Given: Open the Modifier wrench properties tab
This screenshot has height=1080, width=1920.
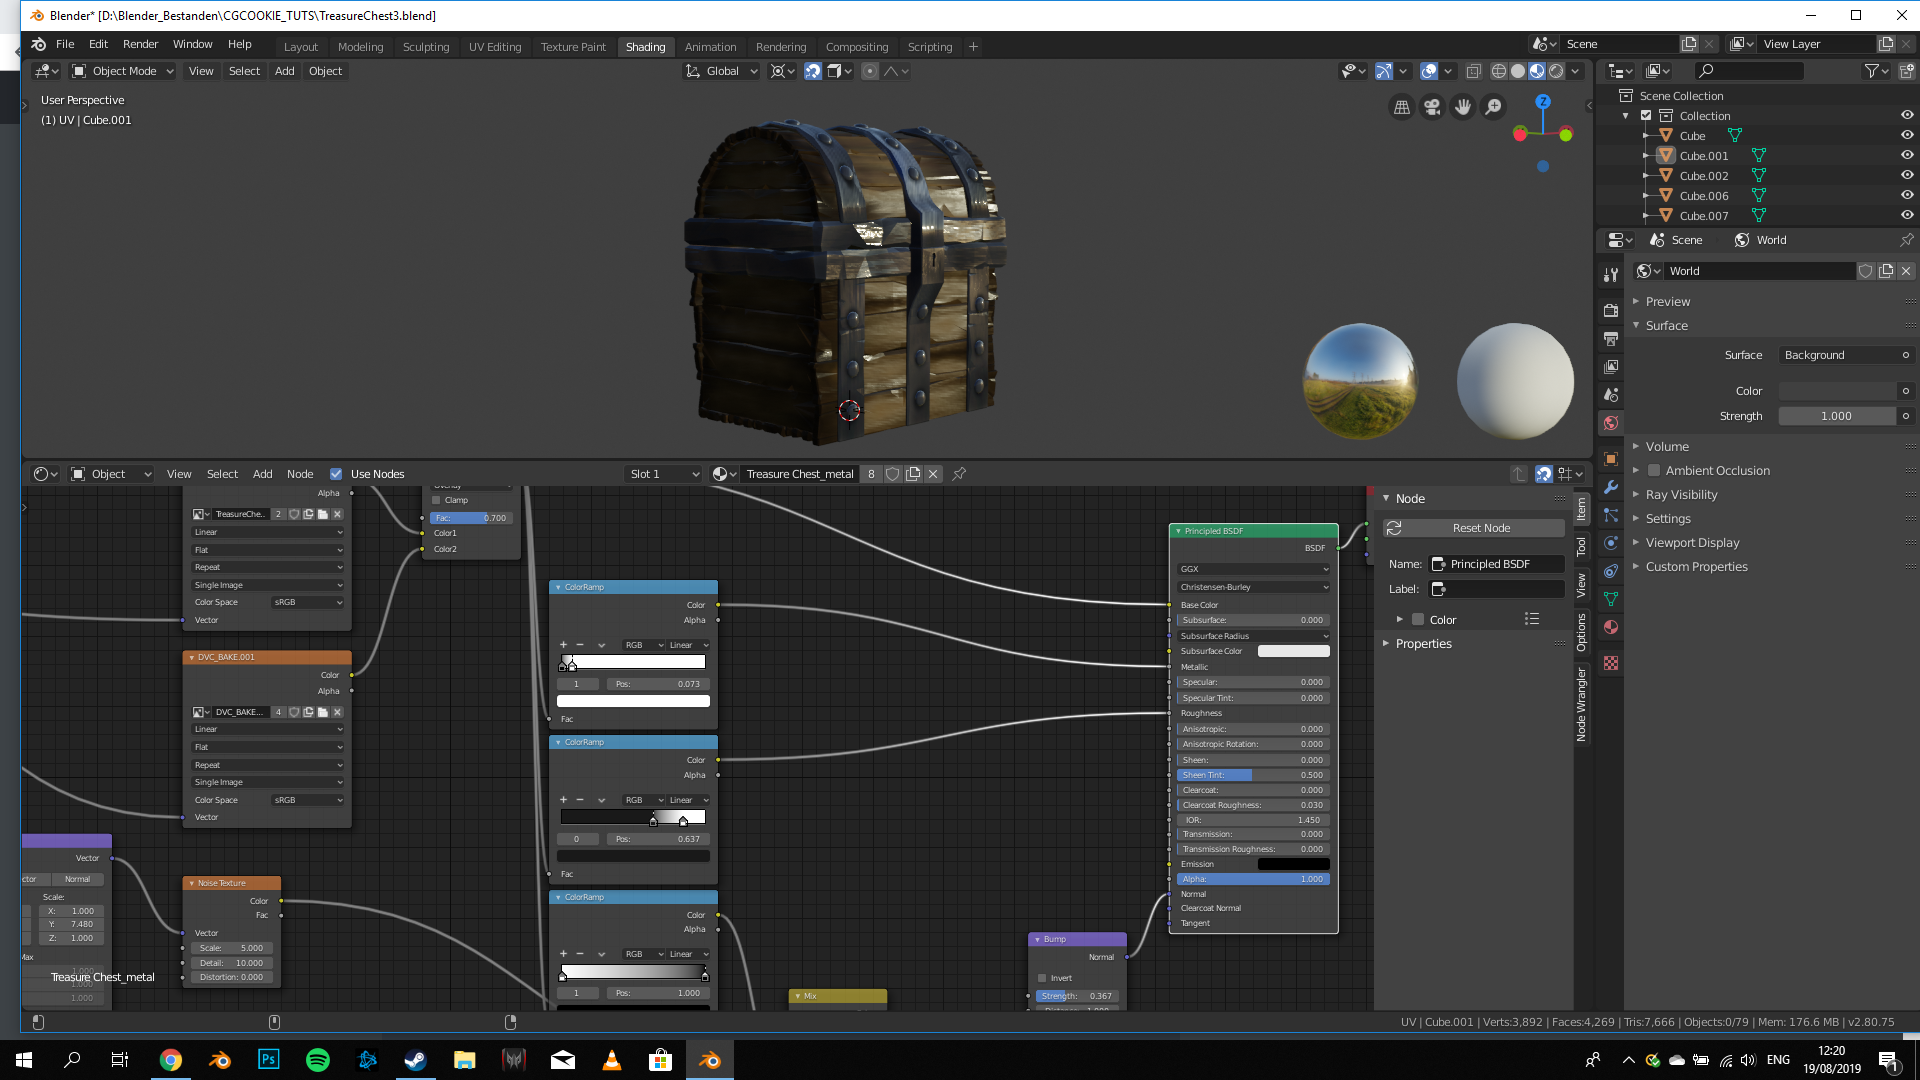Looking at the screenshot, I should [x=1611, y=487].
